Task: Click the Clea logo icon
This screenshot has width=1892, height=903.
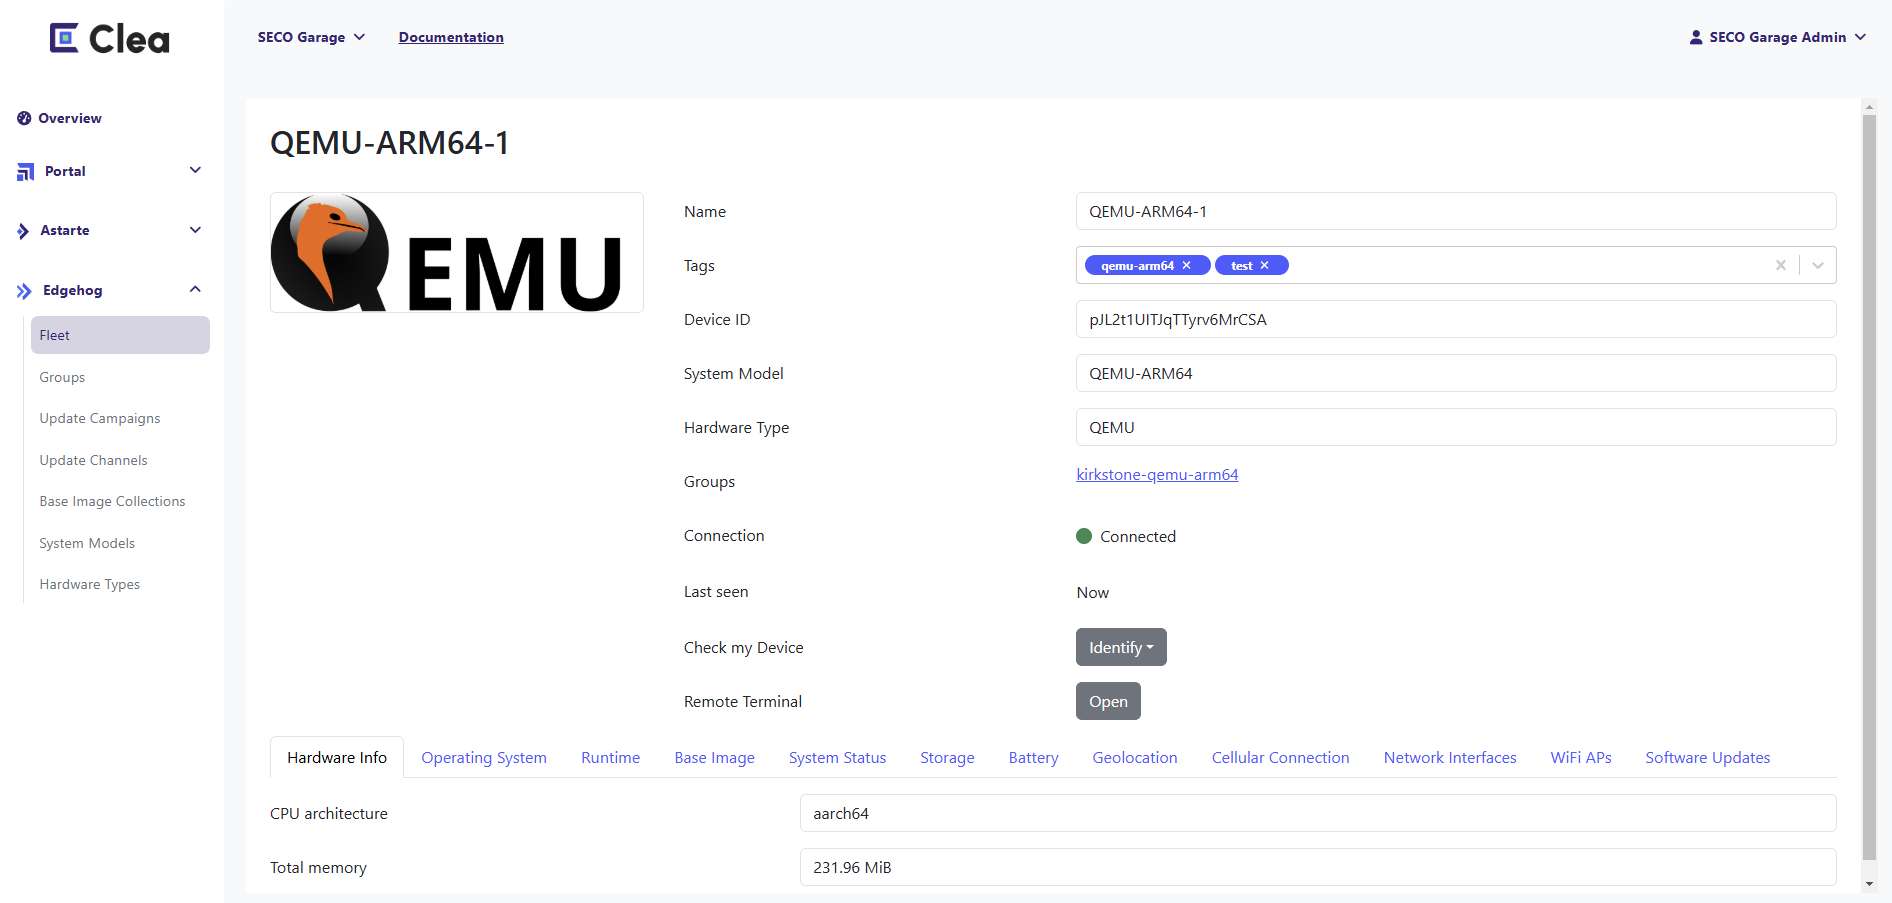Action: click(64, 38)
